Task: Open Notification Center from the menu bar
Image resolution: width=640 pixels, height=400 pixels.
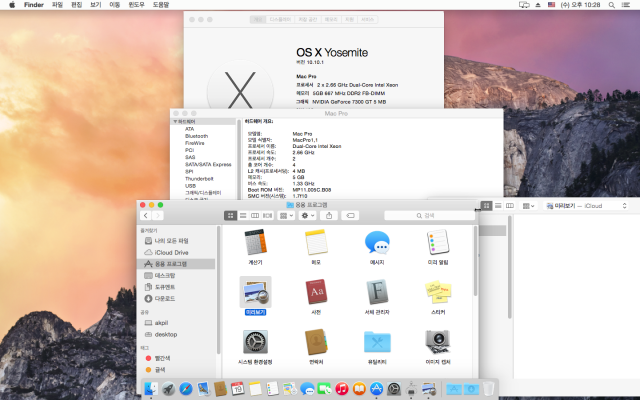Action: (x=626, y=5)
